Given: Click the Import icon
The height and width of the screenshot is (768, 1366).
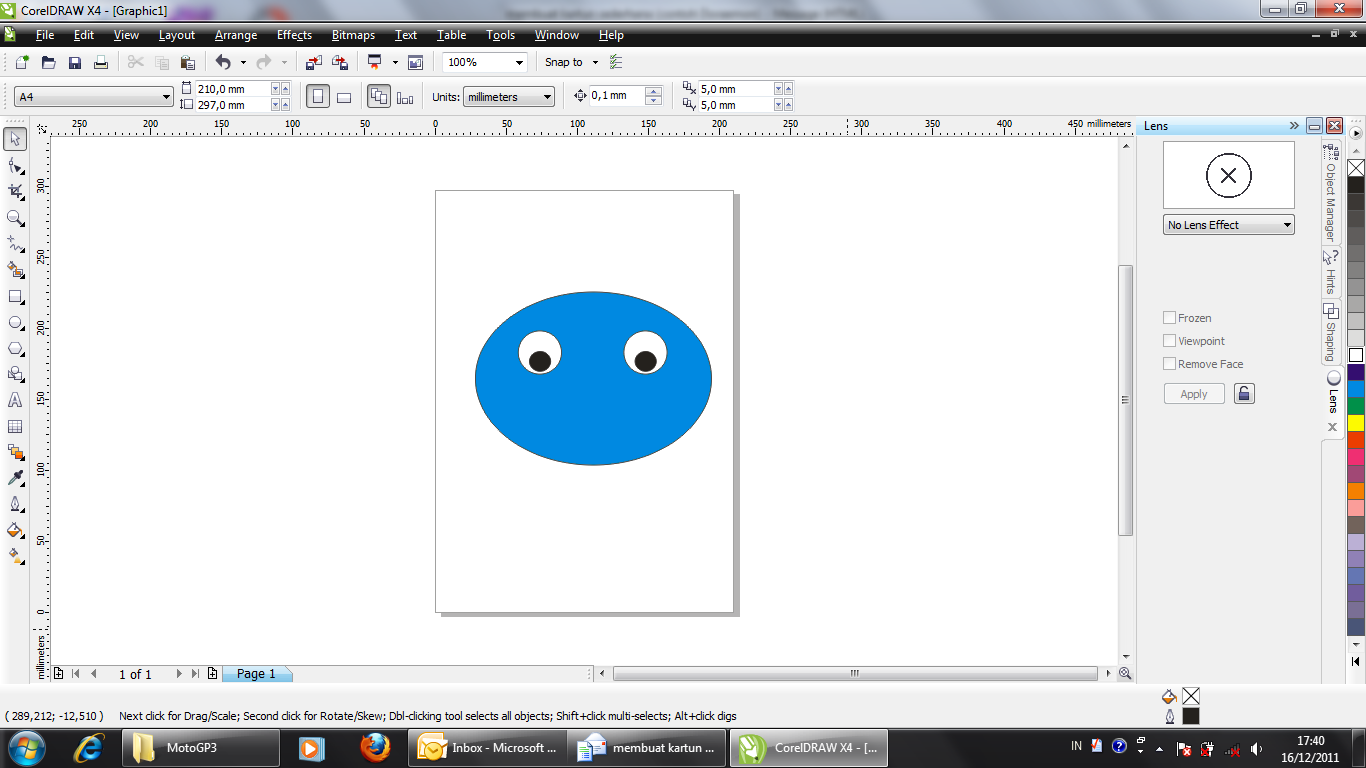Looking at the screenshot, I should [x=314, y=62].
